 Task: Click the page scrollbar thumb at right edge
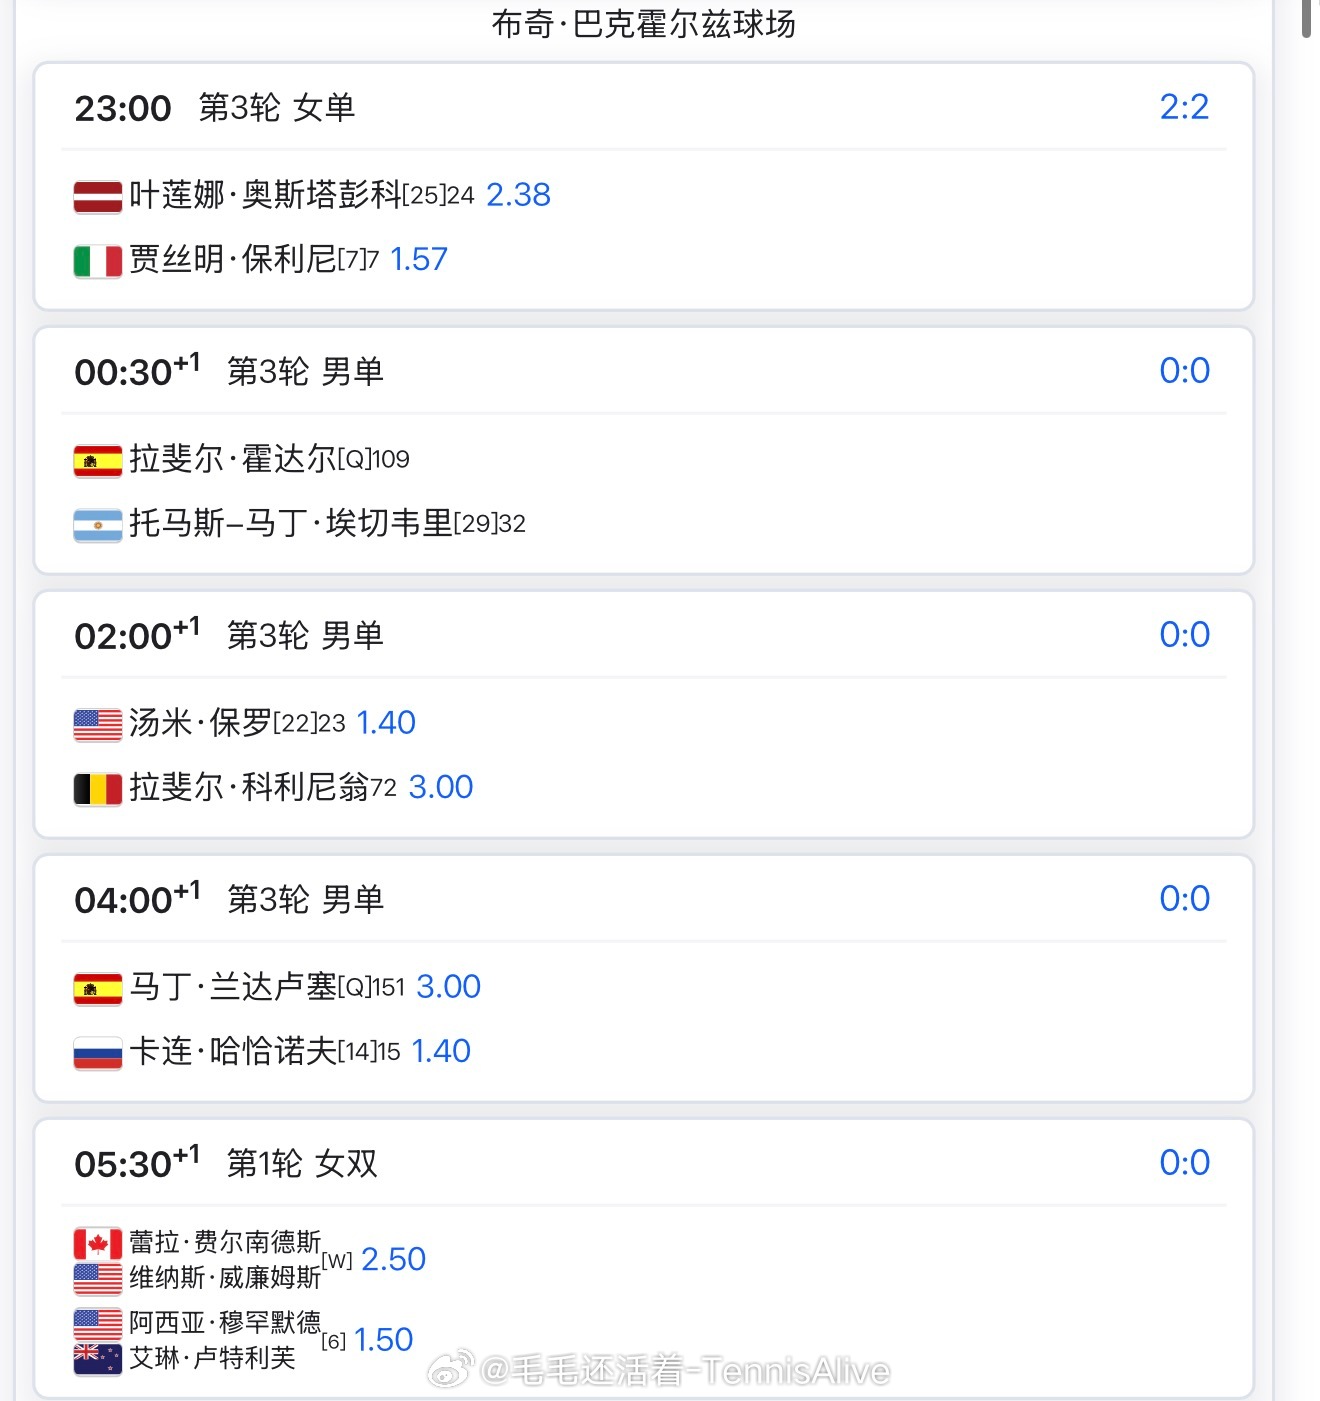pyautogui.click(x=1307, y=18)
